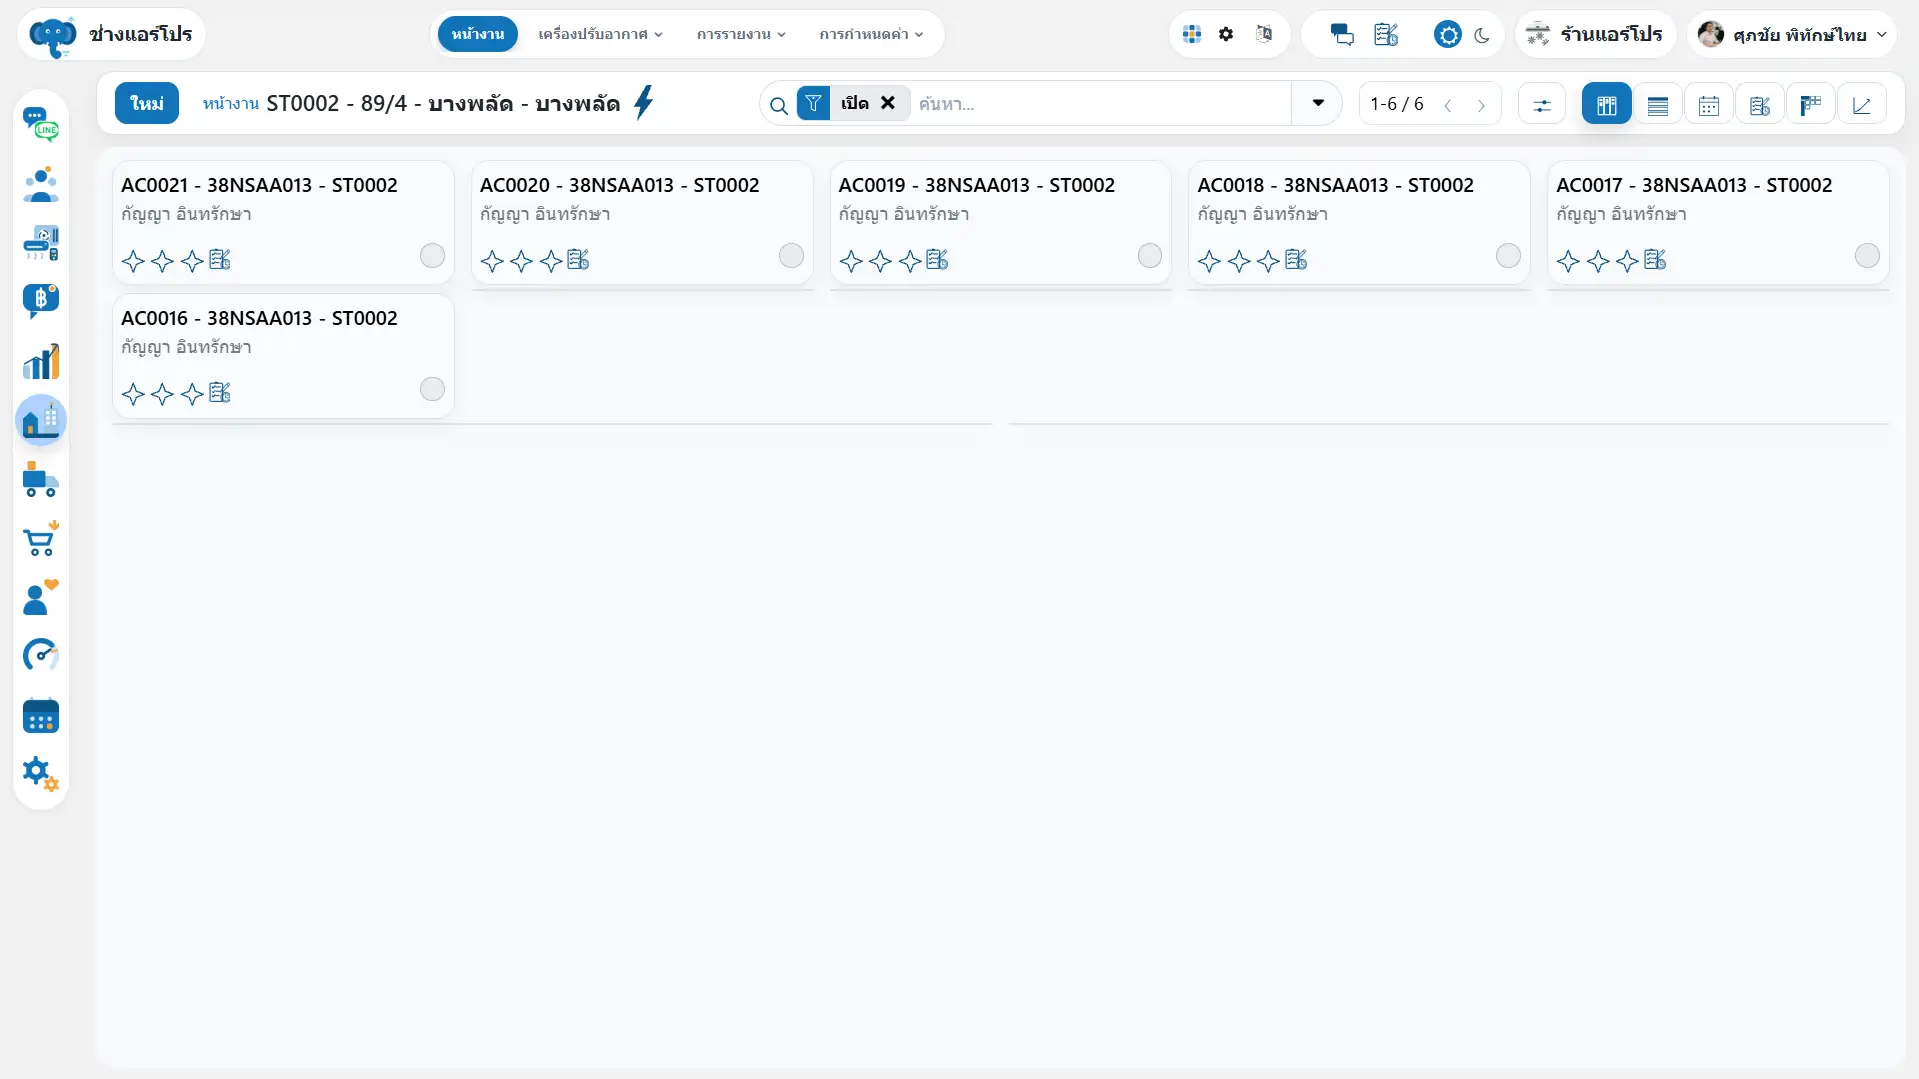The height and width of the screenshot is (1079, 1919).
Task: Expand the การกำหนดค่า menu
Action: click(x=871, y=34)
